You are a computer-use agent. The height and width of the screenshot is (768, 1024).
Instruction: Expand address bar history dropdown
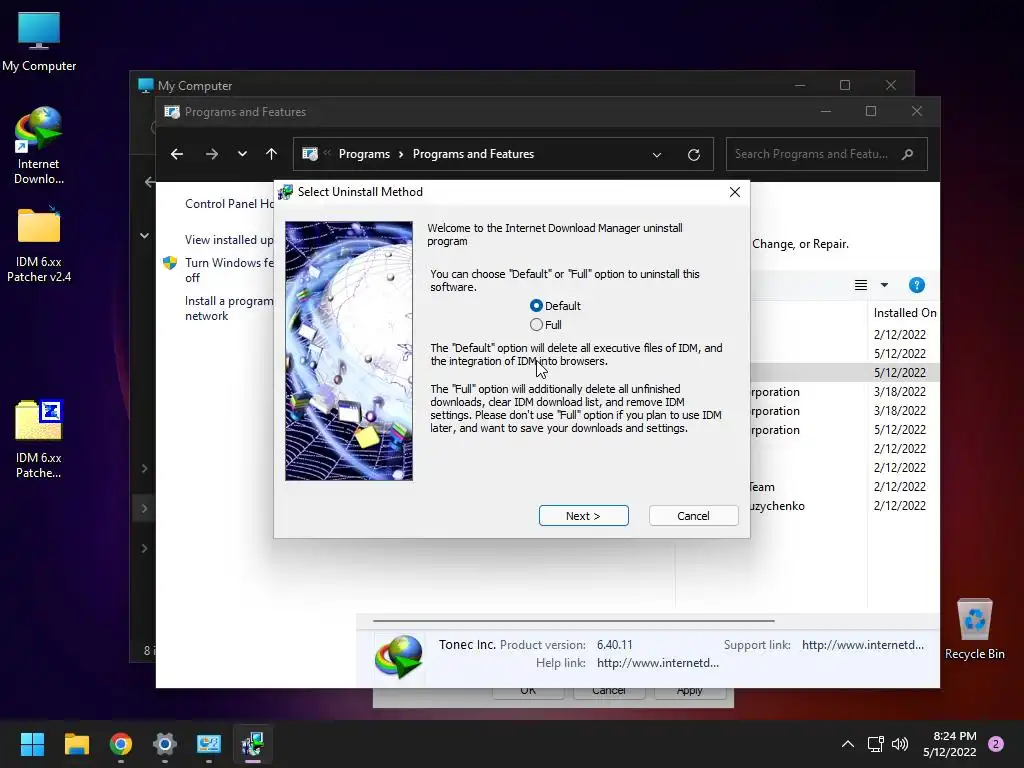(657, 155)
